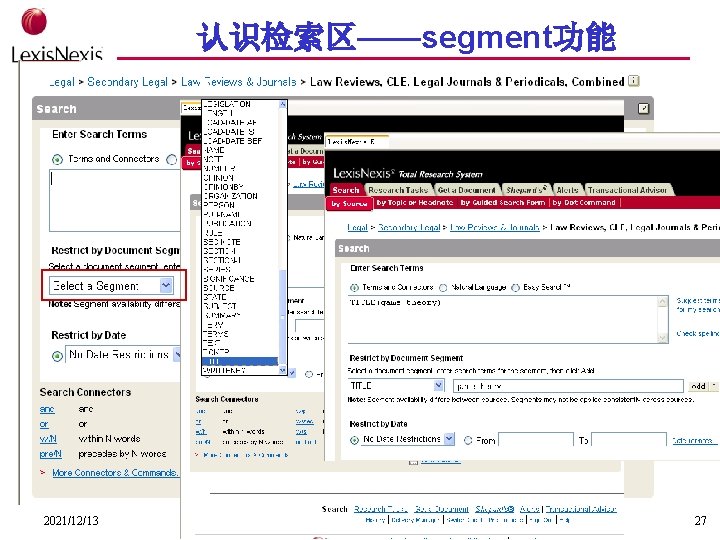Click the search terms text area in left panel
Image resolution: width=720 pixels, height=540 pixels.
tap(115, 201)
